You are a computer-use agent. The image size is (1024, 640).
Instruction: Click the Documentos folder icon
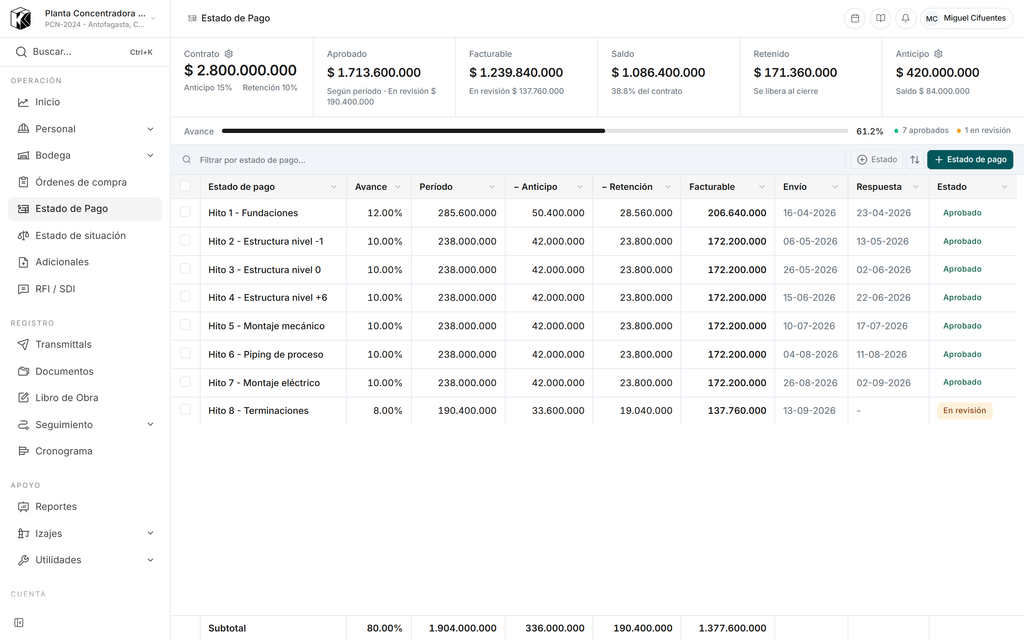tap(23, 371)
